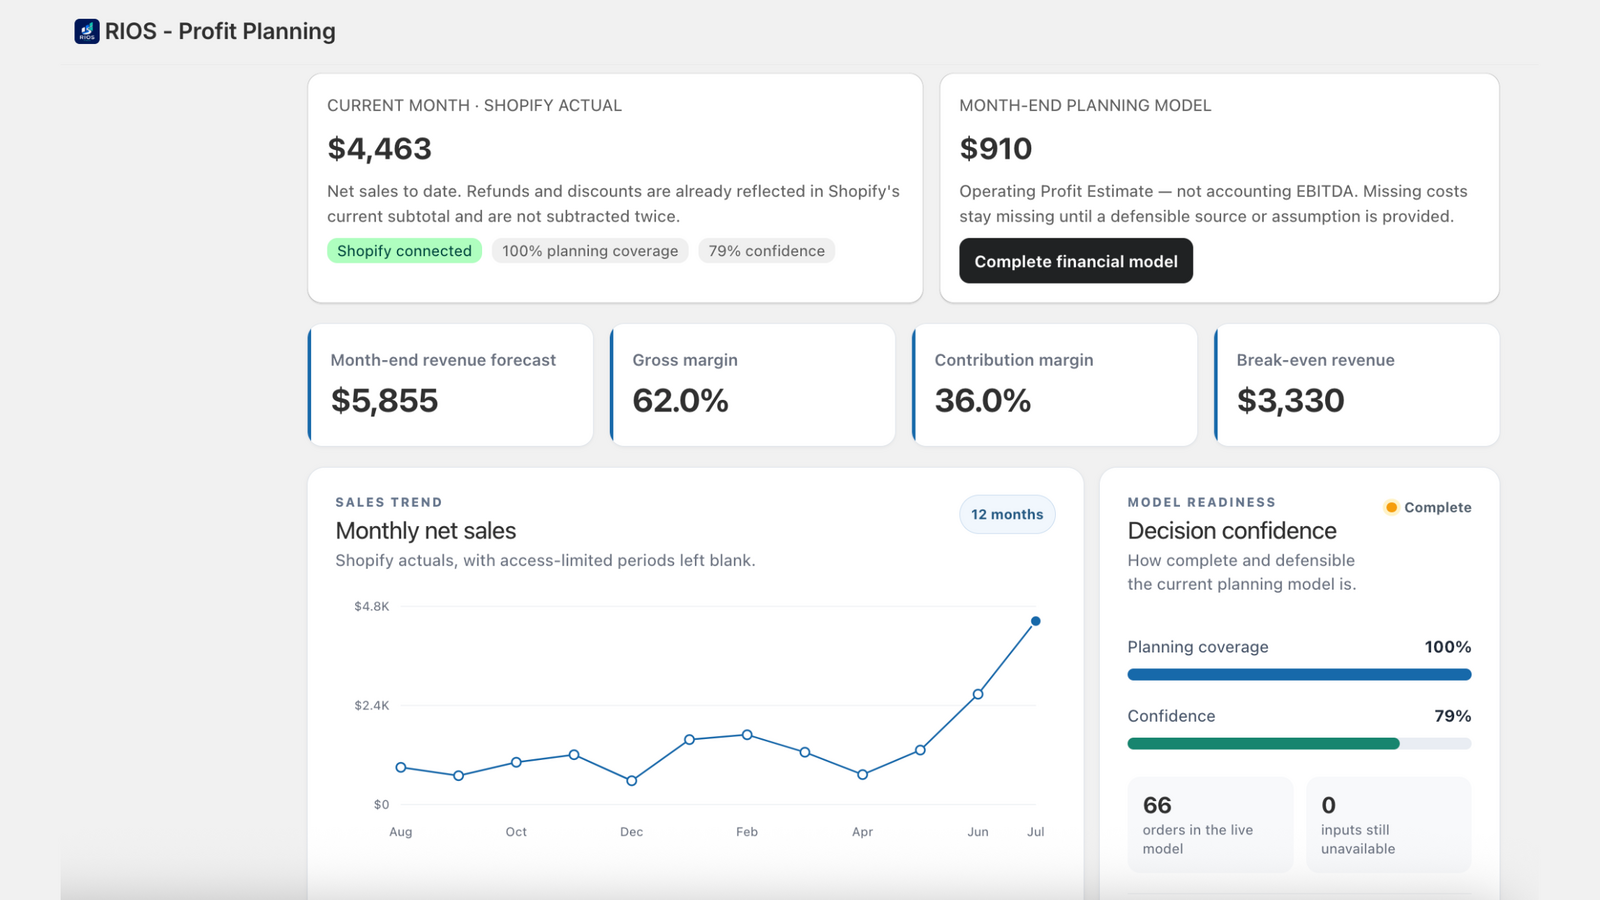The width and height of the screenshot is (1600, 900).
Task: Click the 66 orders in live model tile
Action: point(1210,825)
